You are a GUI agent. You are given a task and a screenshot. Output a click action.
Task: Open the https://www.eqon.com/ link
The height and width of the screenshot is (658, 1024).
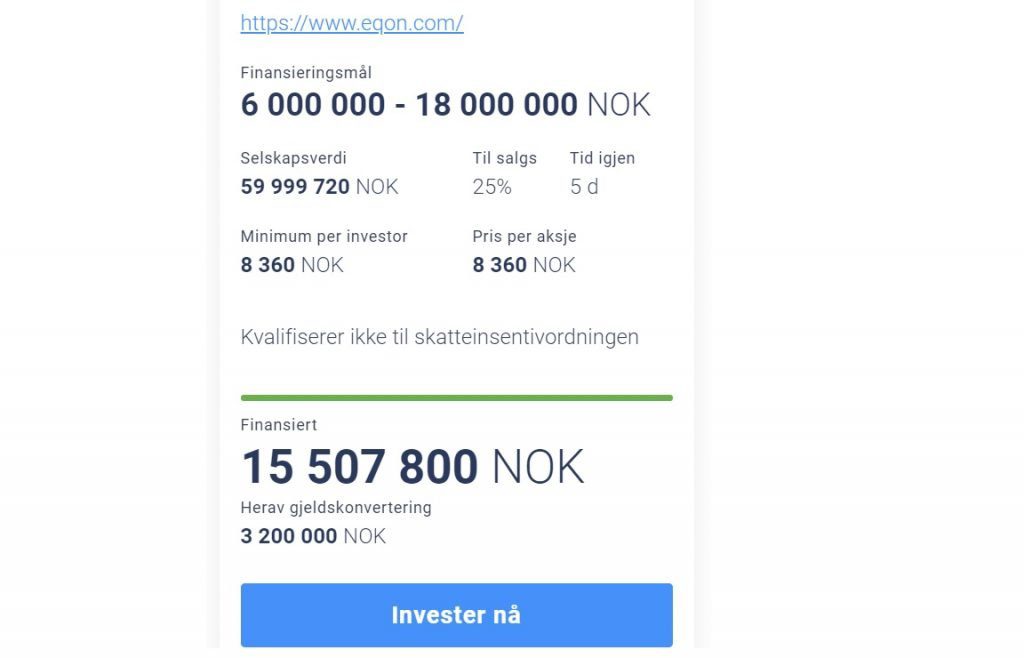pos(351,23)
